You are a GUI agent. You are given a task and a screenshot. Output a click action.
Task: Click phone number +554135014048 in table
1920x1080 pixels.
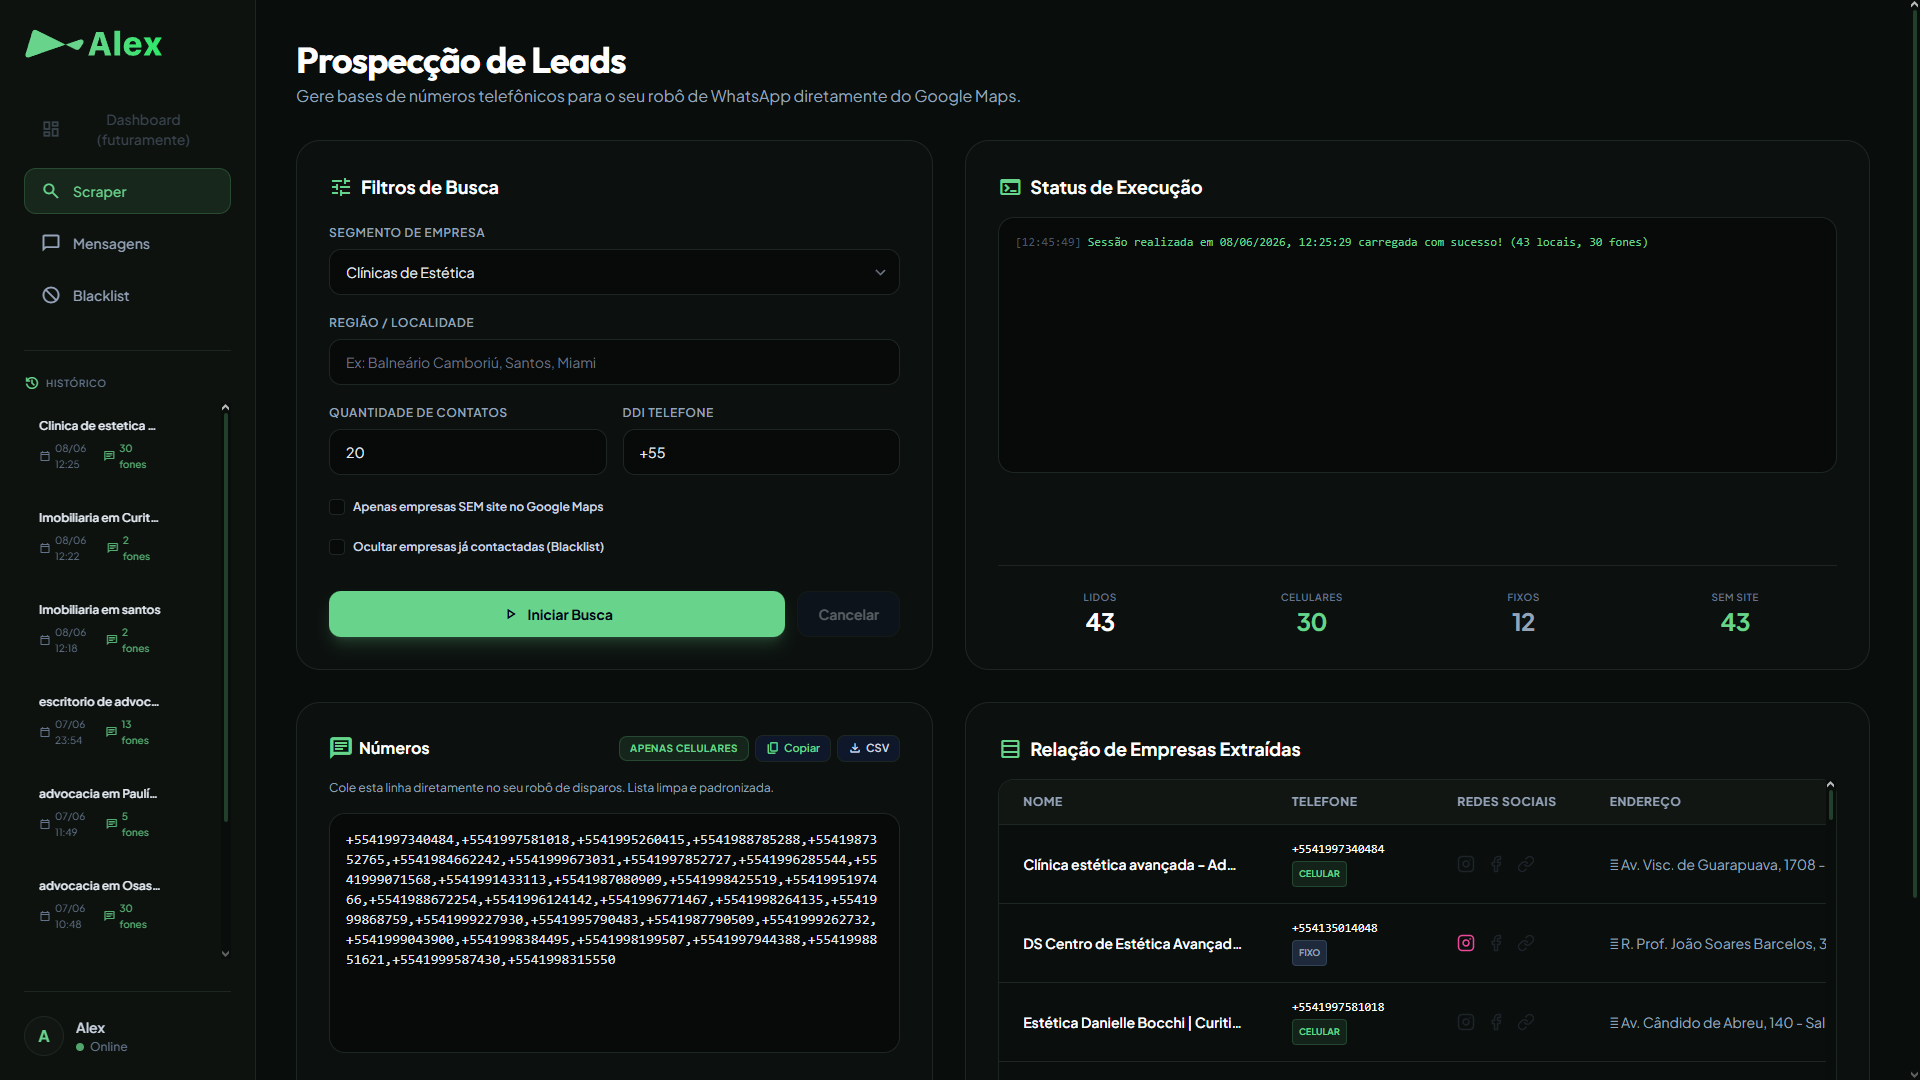pyautogui.click(x=1335, y=928)
